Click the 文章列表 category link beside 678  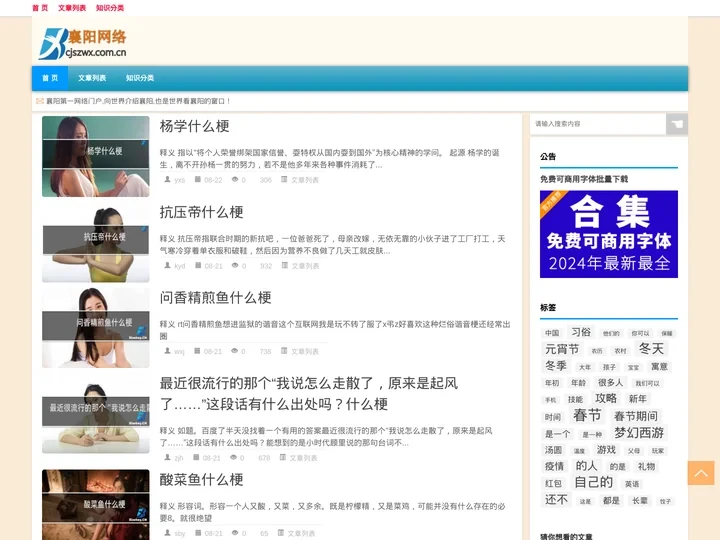point(303,458)
